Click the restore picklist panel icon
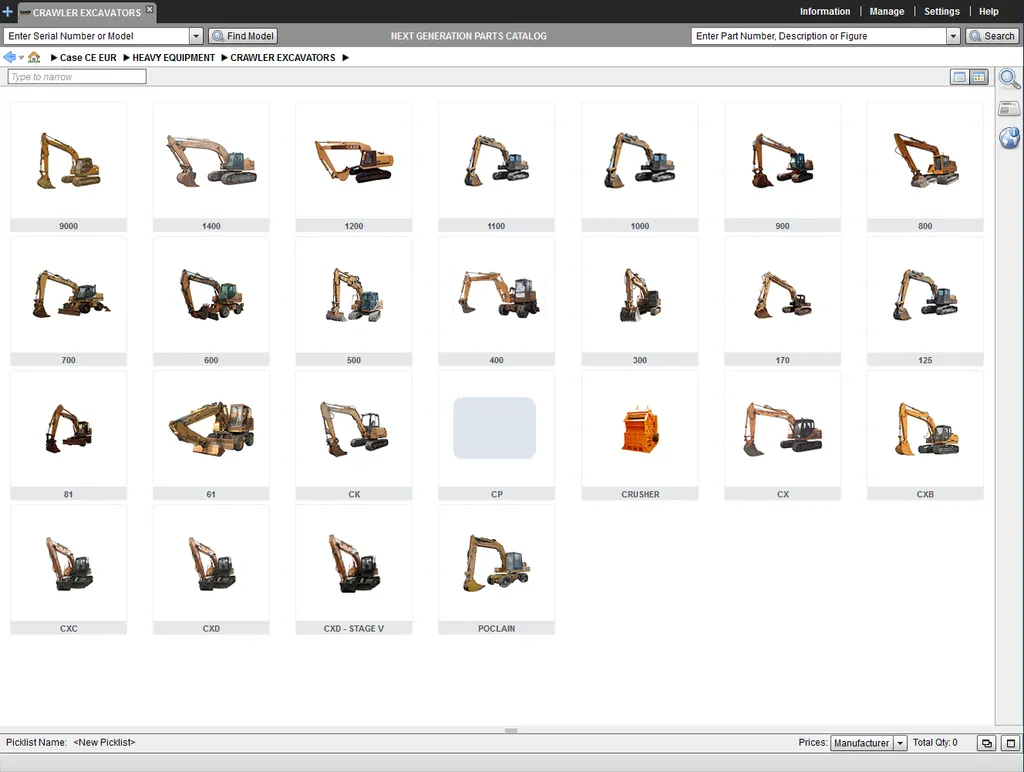This screenshot has height=772, width=1024. click(x=986, y=743)
